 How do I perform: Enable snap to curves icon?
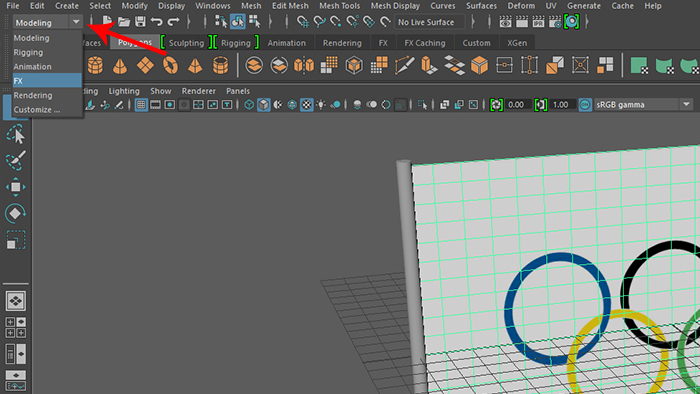click(319, 21)
